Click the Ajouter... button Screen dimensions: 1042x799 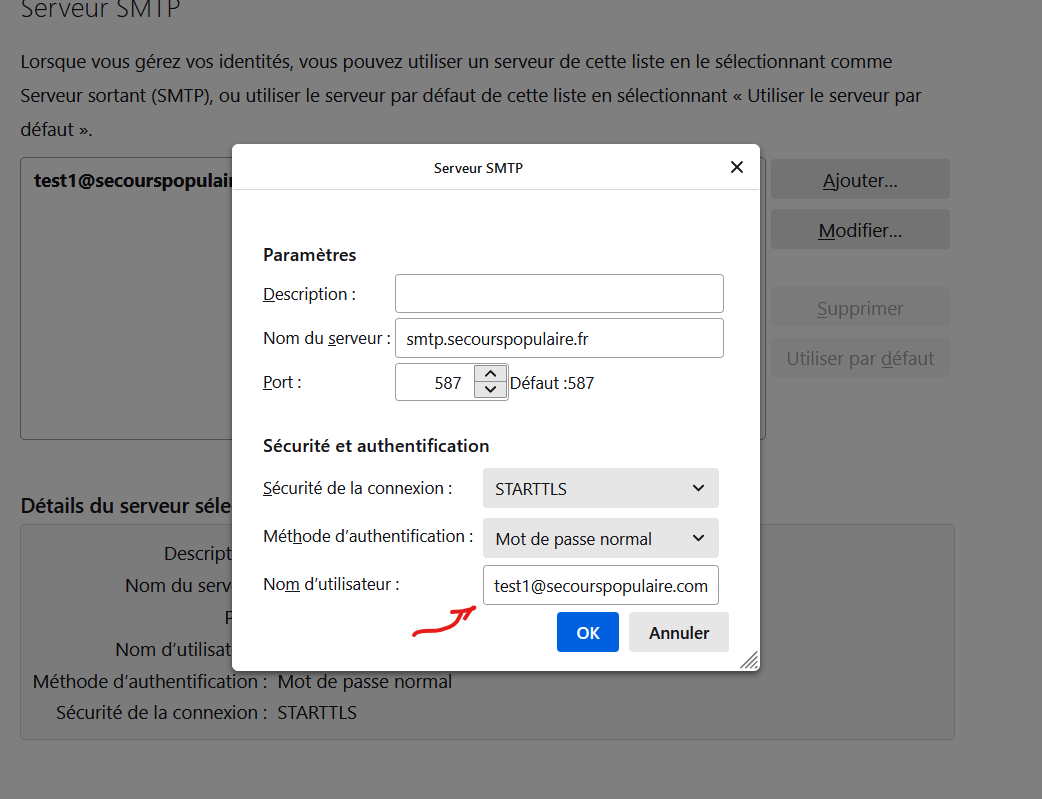tap(860, 180)
